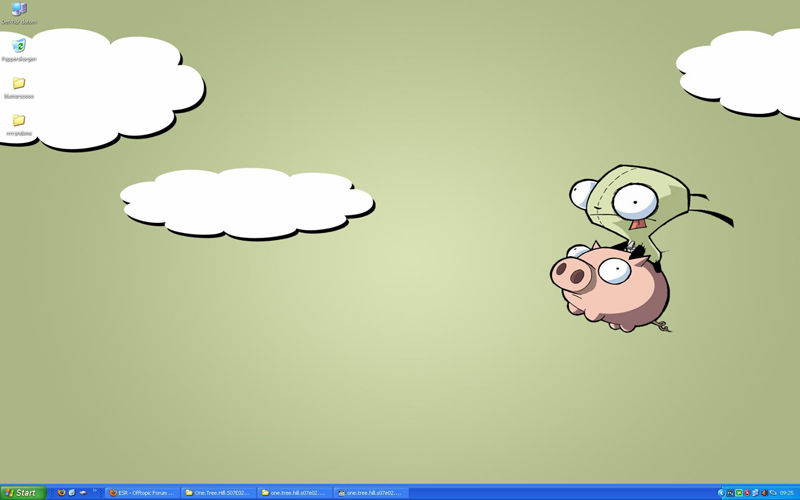Click the third Quick Launch icon
This screenshot has width=800, height=500.
83,493
